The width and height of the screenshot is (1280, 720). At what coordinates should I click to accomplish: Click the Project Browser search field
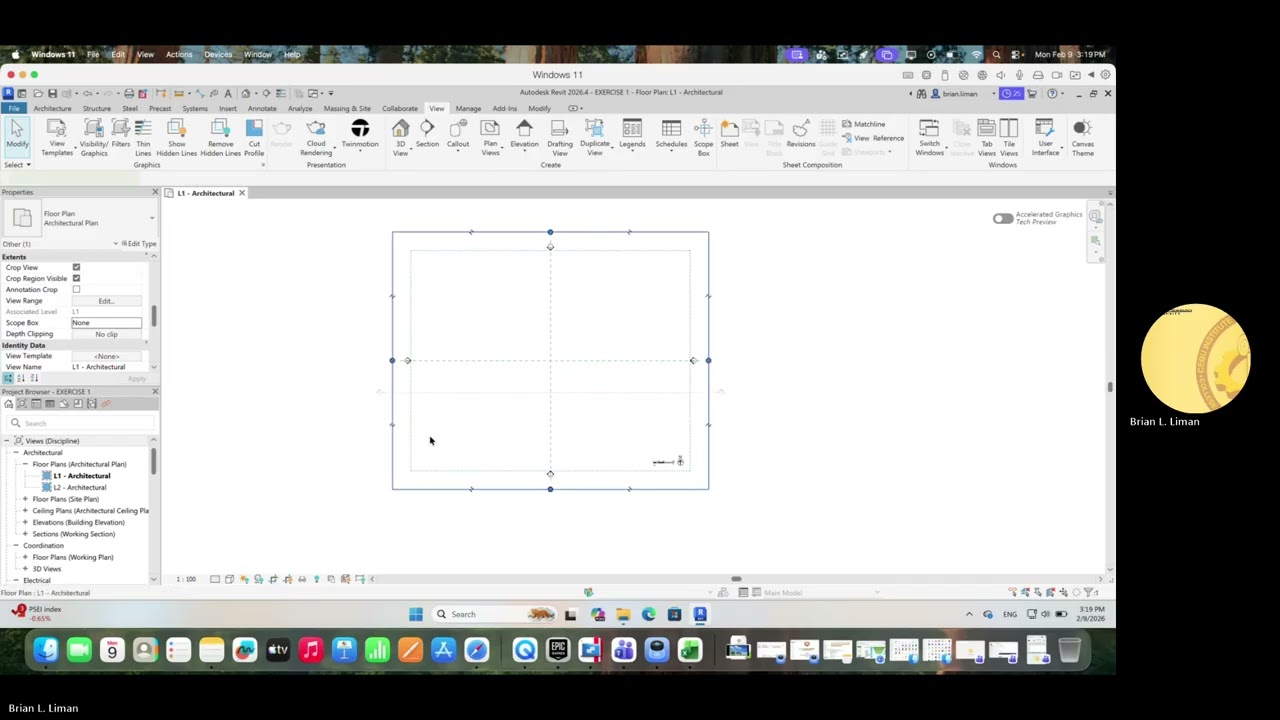point(80,423)
